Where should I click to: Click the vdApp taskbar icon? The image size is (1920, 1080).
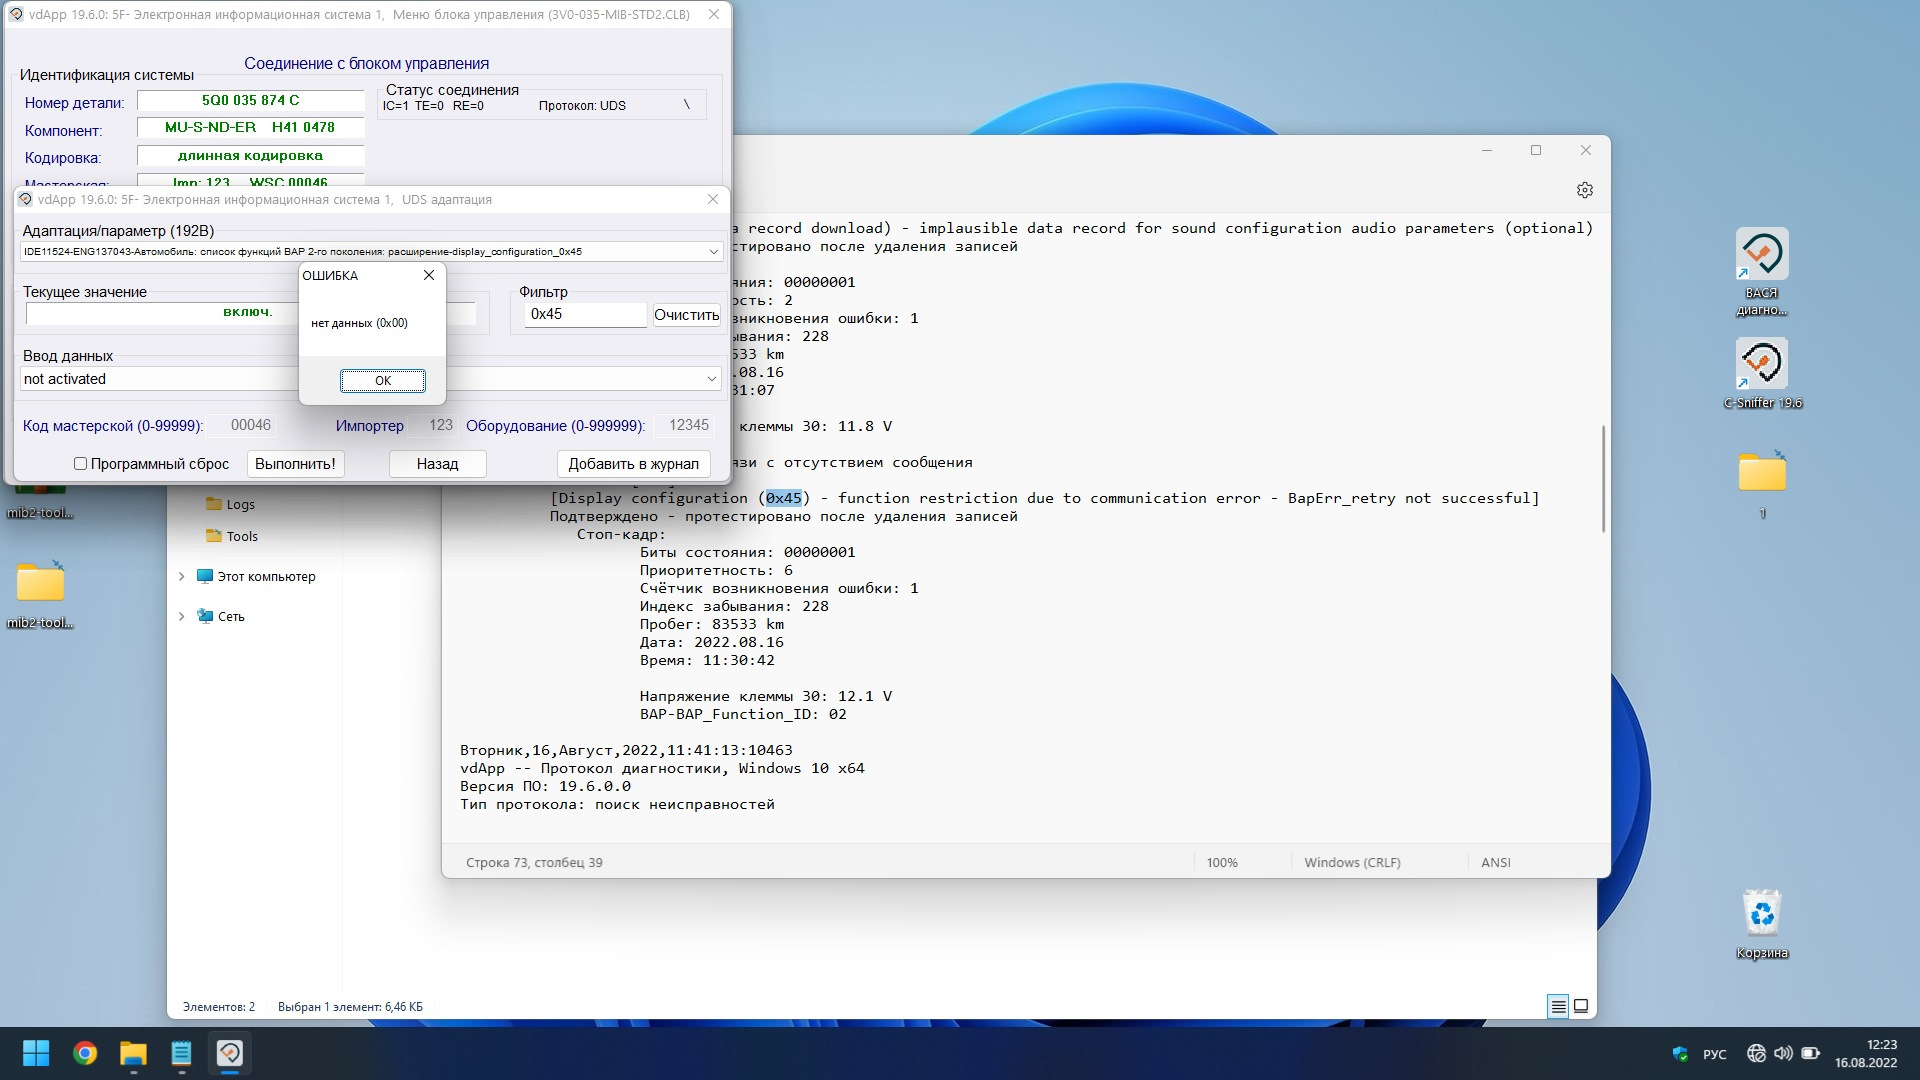tap(229, 1053)
